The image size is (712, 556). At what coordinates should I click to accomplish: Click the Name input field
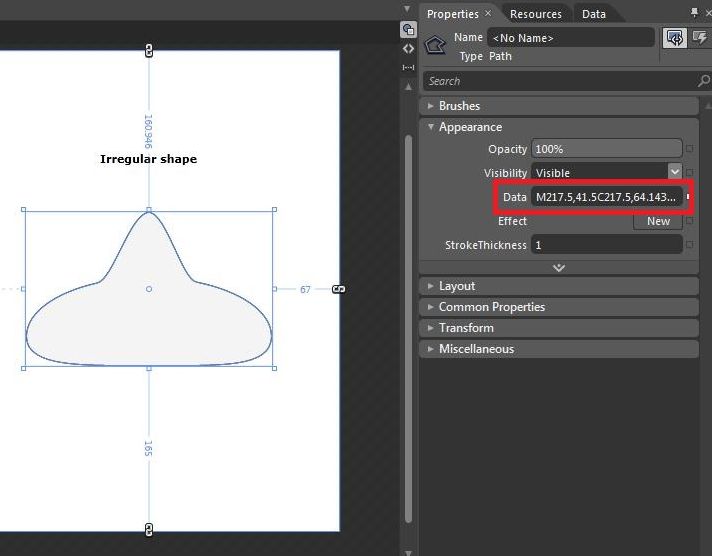pyautogui.click(x=571, y=38)
